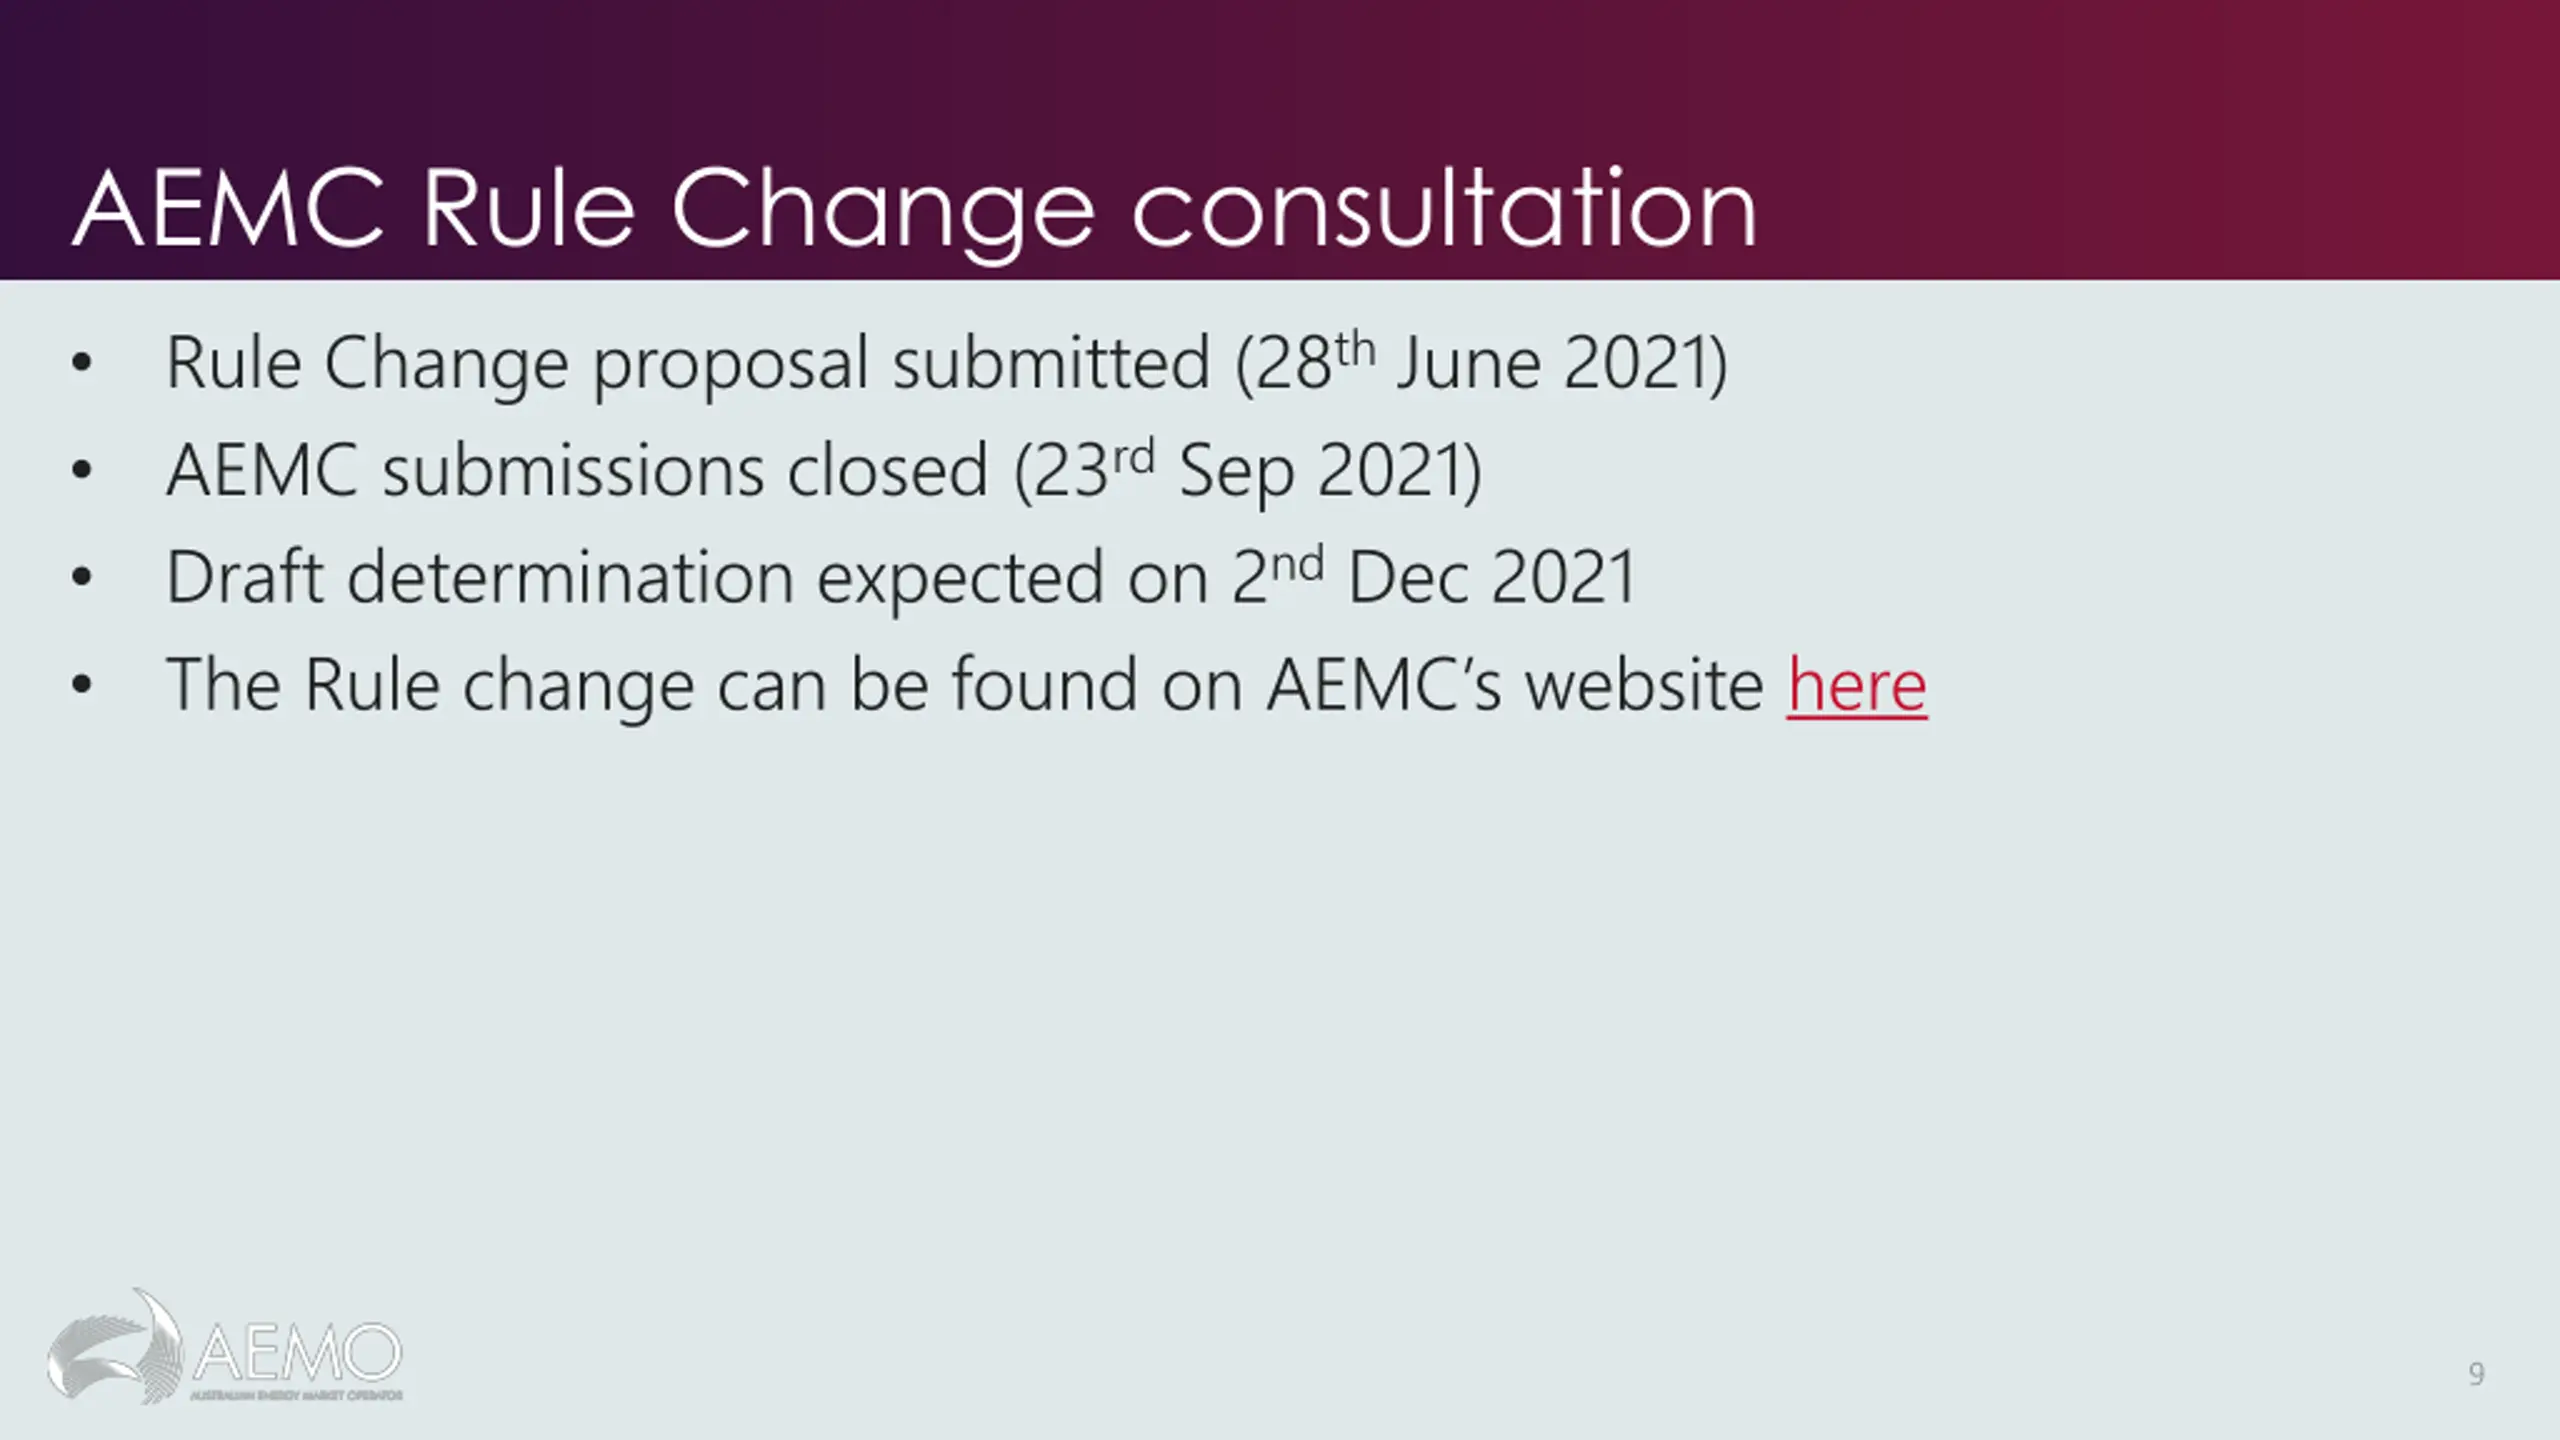
Task: Open the red "here" hyperlink
Action: (1857, 686)
